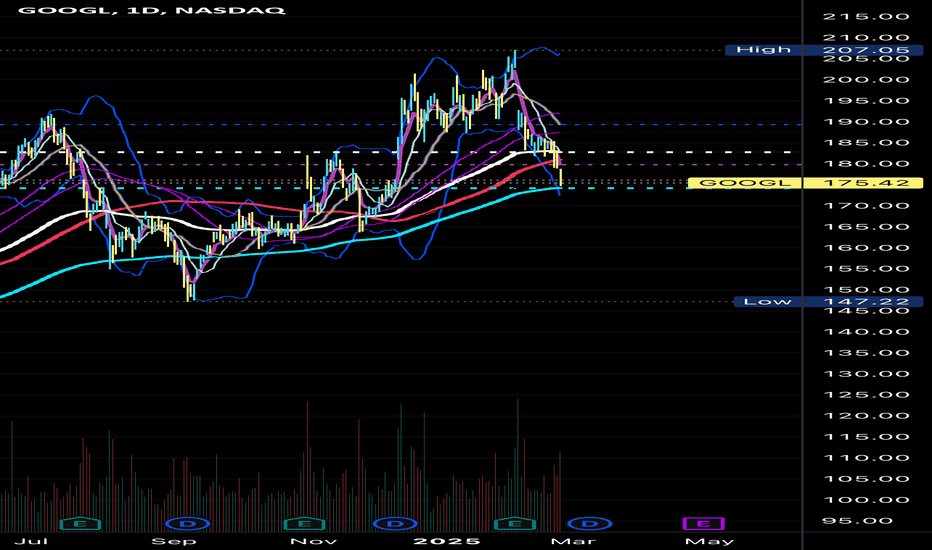This screenshot has height=550, width=932.
Task: Click the 130.00 price axis value
Action: [866, 374]
